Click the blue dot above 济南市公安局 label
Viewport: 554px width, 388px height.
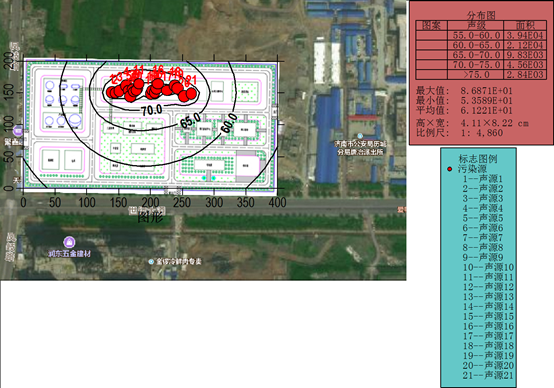(360, 136)
